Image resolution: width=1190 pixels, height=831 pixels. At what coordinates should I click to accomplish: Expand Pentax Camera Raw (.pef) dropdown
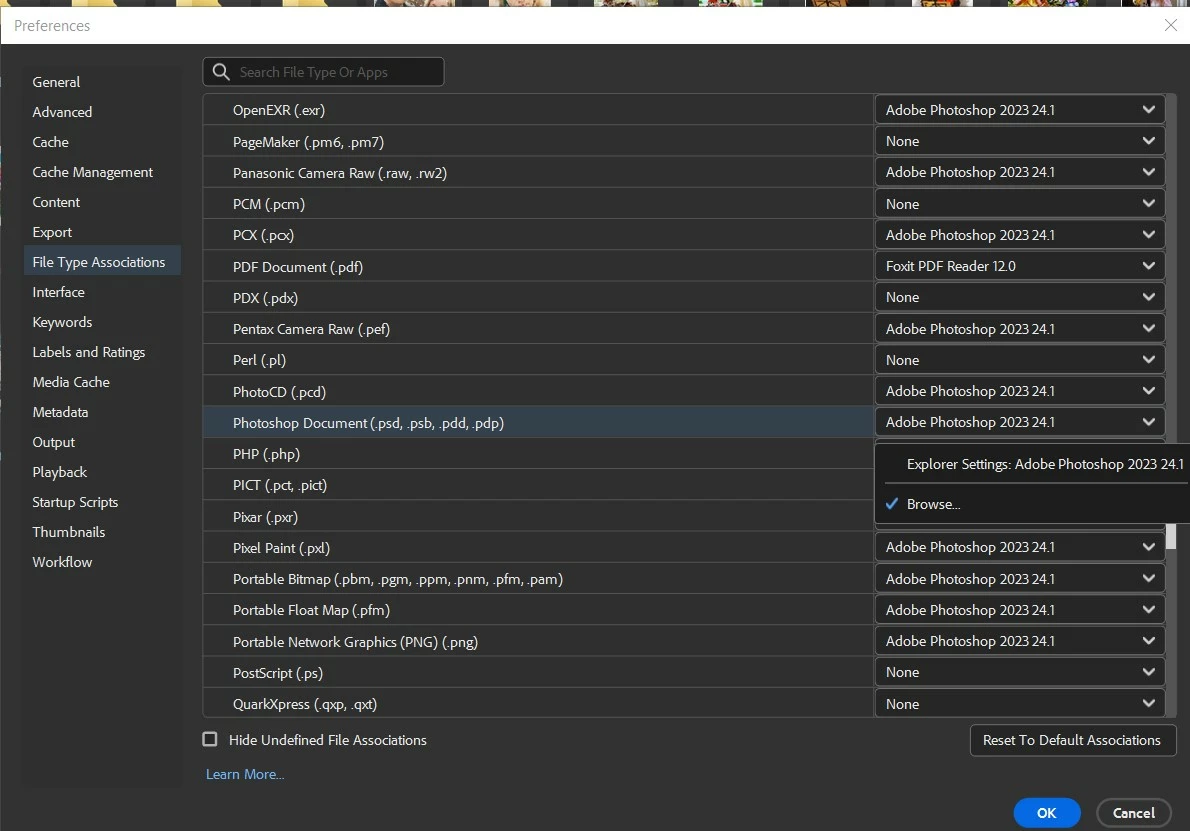click(1019, 329)
